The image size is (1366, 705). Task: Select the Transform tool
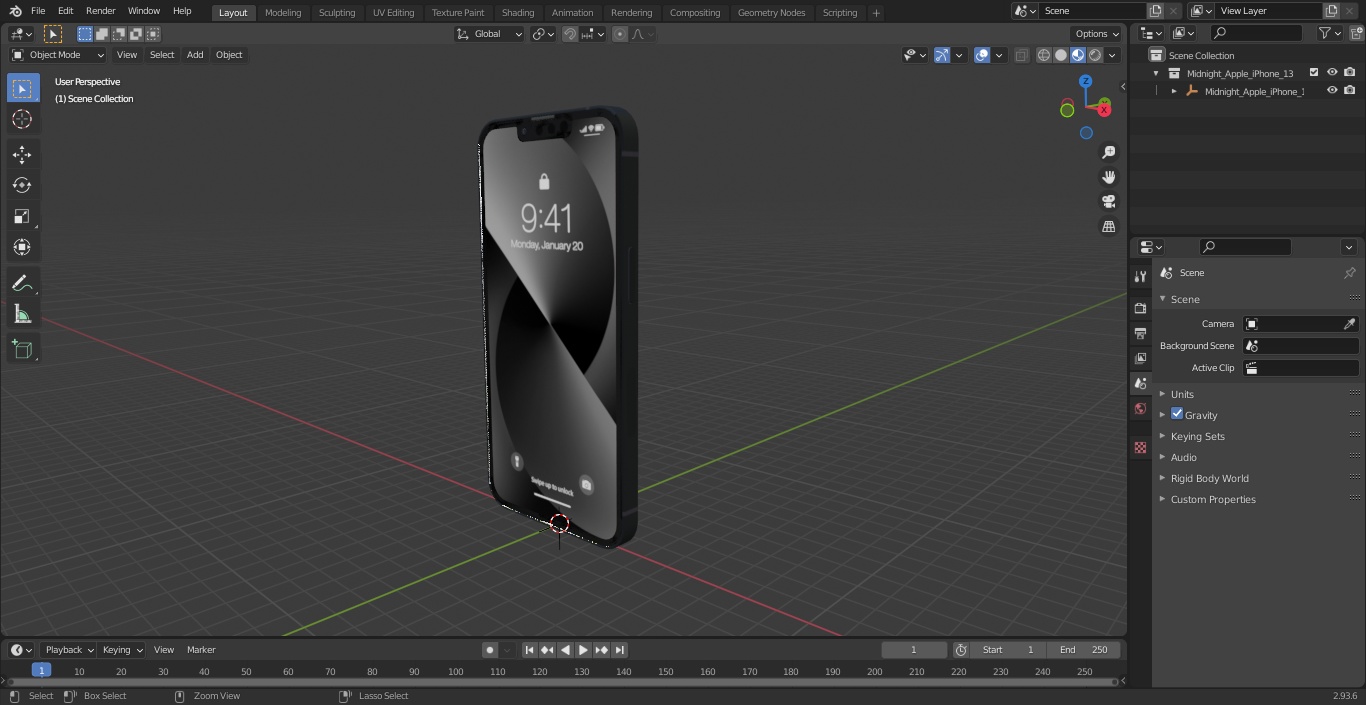[22, 247]
